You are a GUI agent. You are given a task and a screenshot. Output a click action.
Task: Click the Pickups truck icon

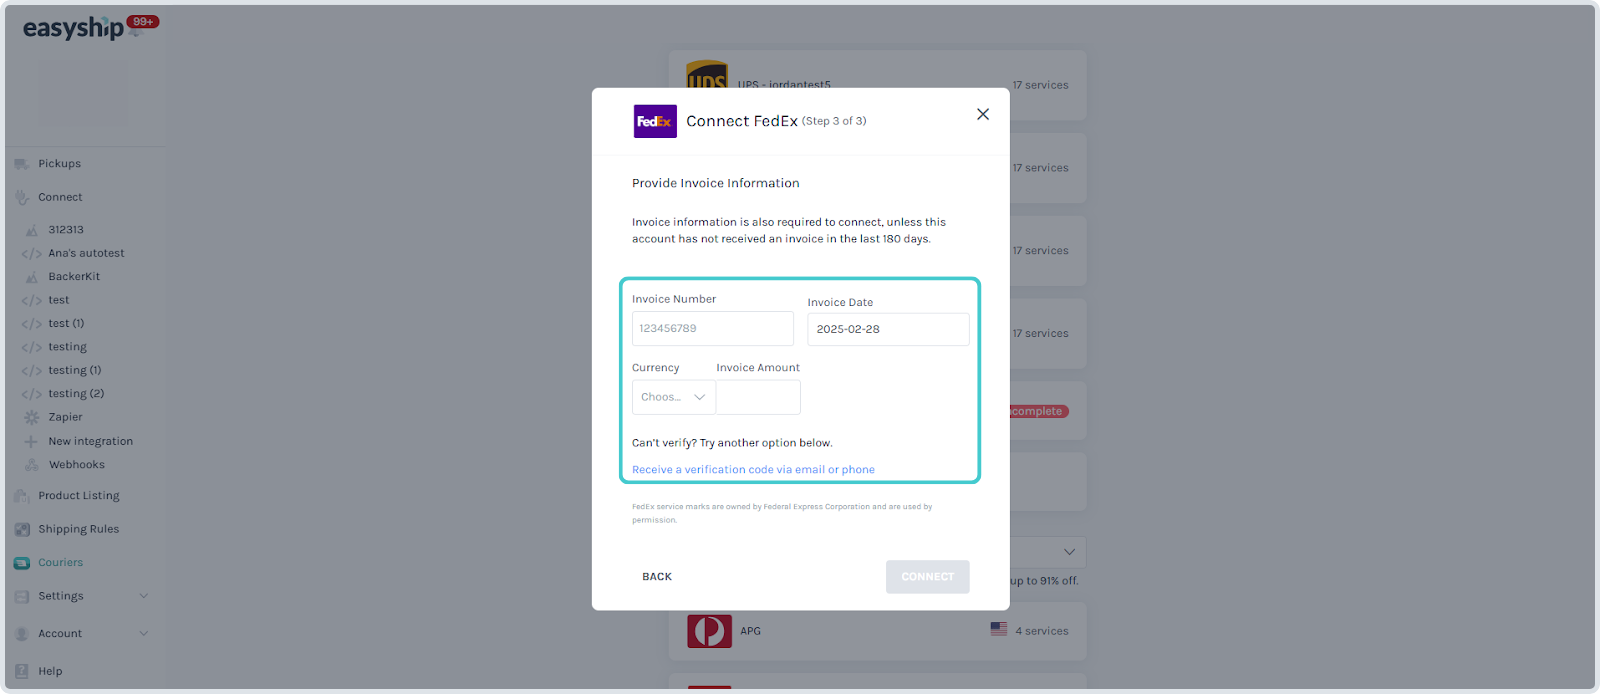pos(22,164)
